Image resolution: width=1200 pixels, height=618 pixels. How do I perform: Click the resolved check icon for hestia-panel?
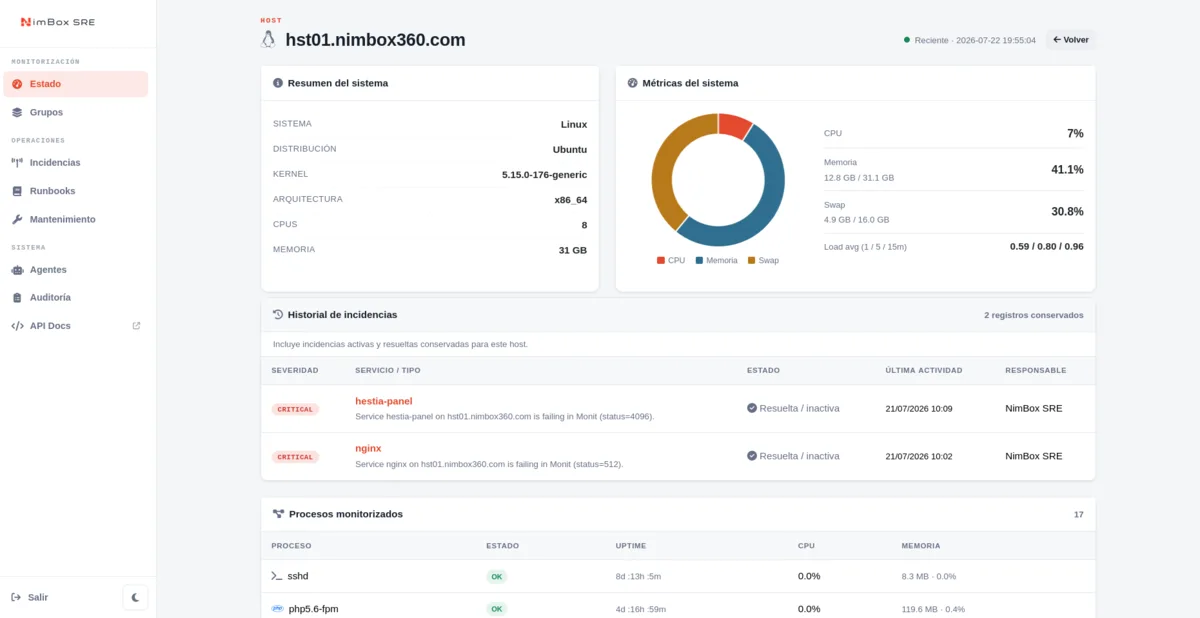click(752, 408)
